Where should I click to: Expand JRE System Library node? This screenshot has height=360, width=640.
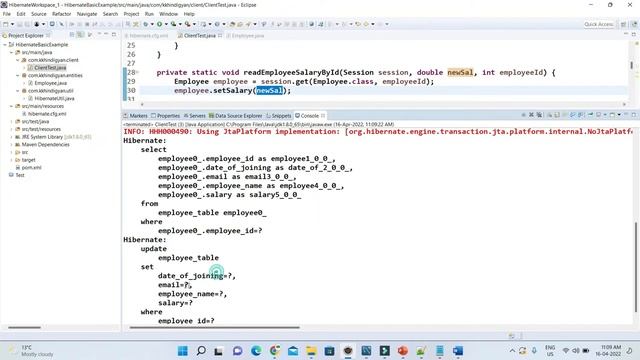tap(11, 137)
